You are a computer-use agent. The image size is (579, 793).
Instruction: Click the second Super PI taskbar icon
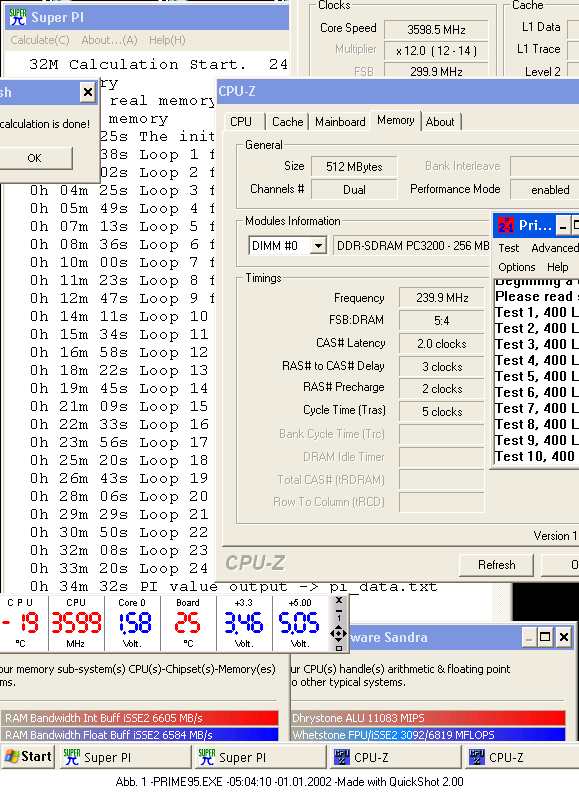click(x=206, y=757)
